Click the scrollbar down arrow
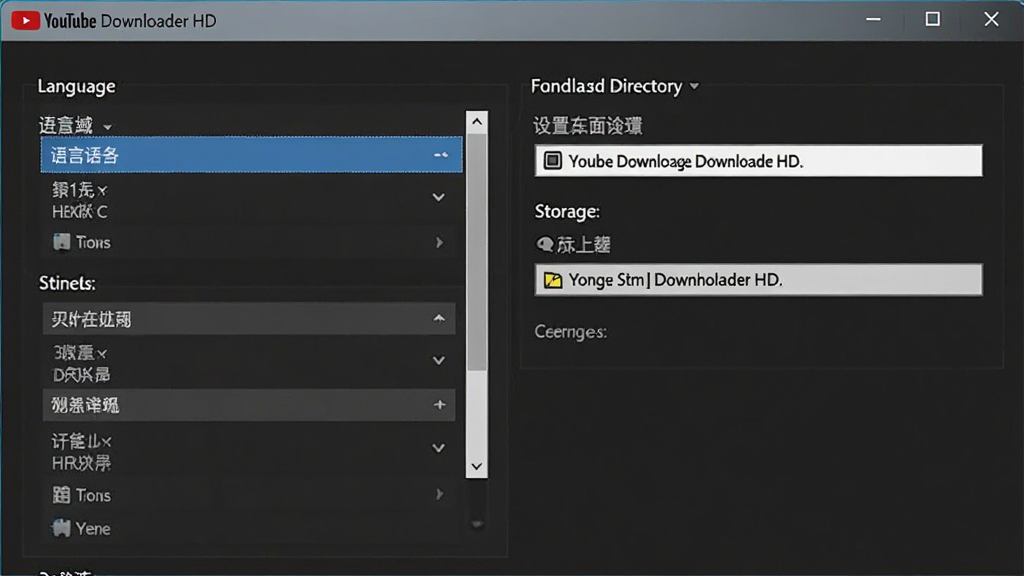This screenshot has height=576, width=1024. pos(477,467)
